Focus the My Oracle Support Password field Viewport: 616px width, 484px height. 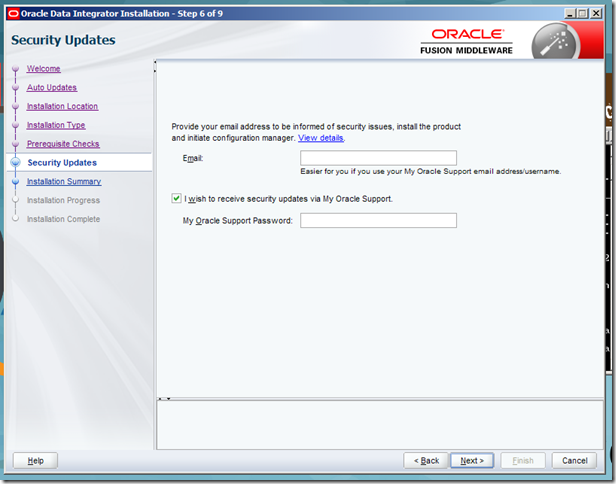point(378,220)
